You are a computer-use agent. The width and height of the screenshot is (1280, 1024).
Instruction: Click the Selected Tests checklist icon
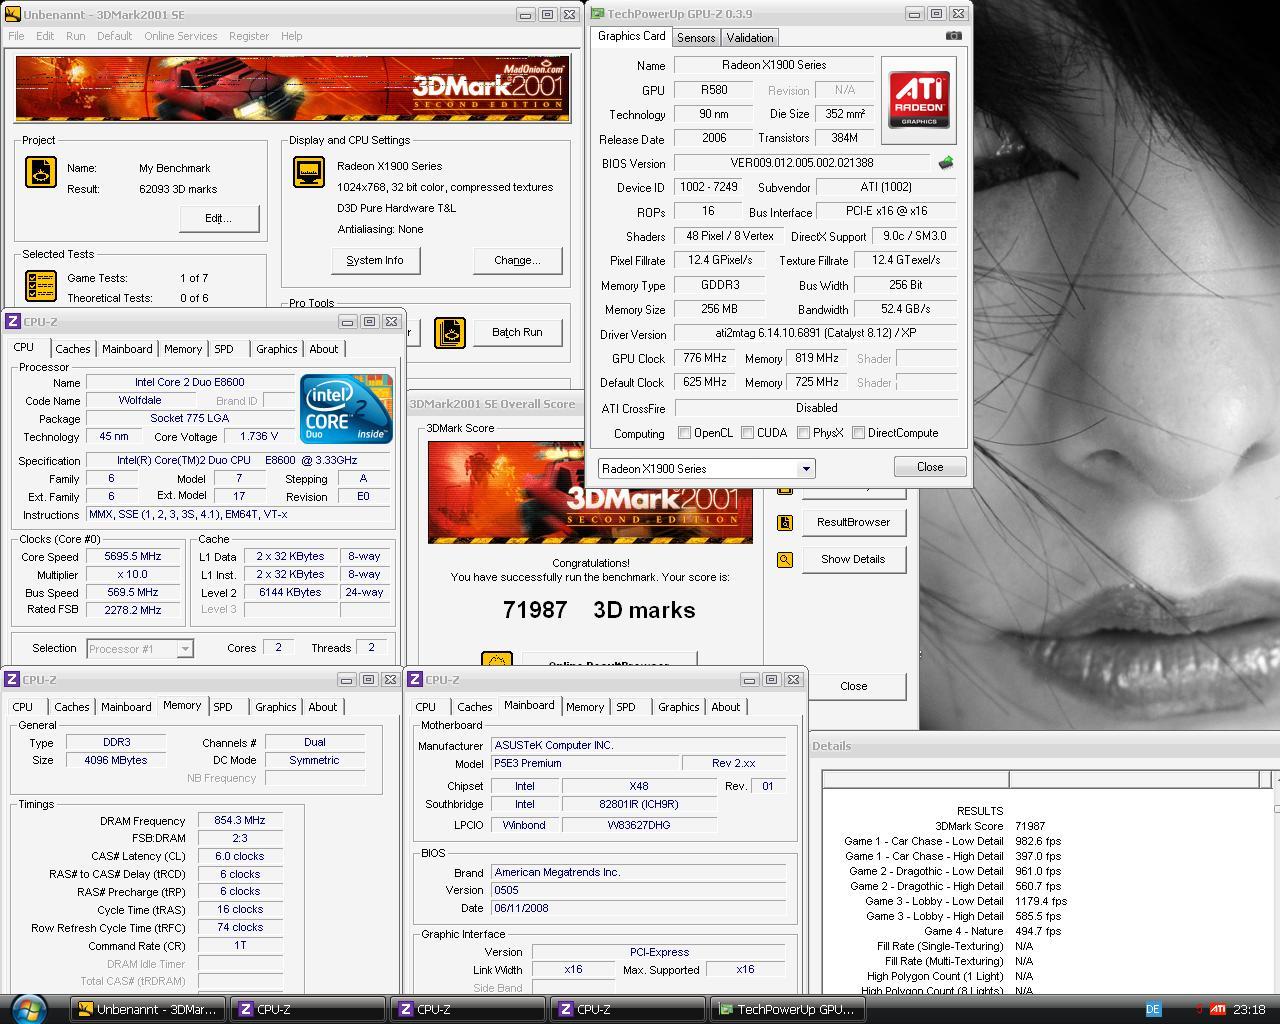(x=41, y=286)
